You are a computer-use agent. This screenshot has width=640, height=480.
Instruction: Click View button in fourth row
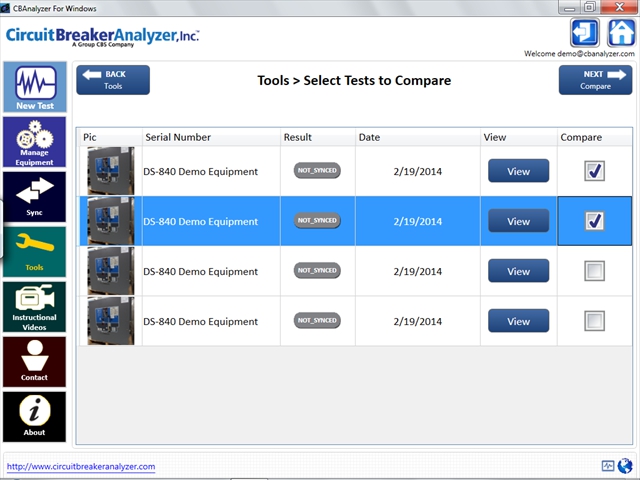point(518,321)
